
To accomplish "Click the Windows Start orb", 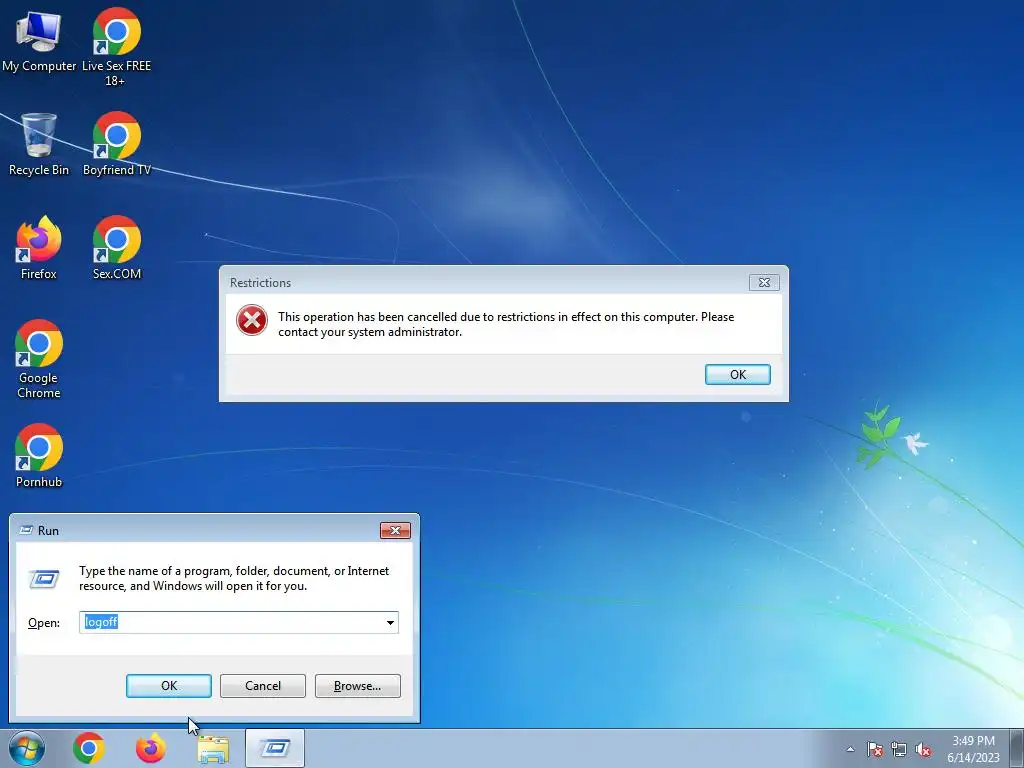I will pos(27,748).
